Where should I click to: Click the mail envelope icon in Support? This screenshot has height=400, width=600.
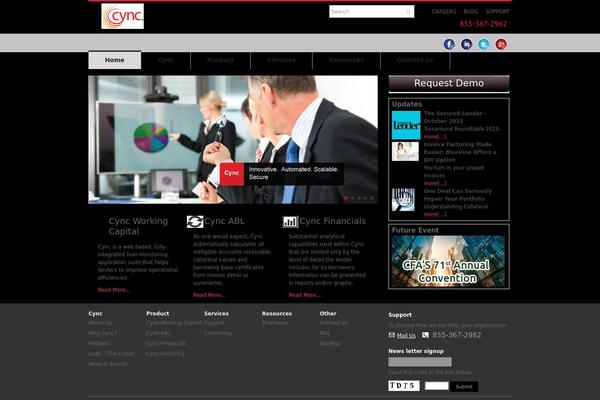[392, 335]
